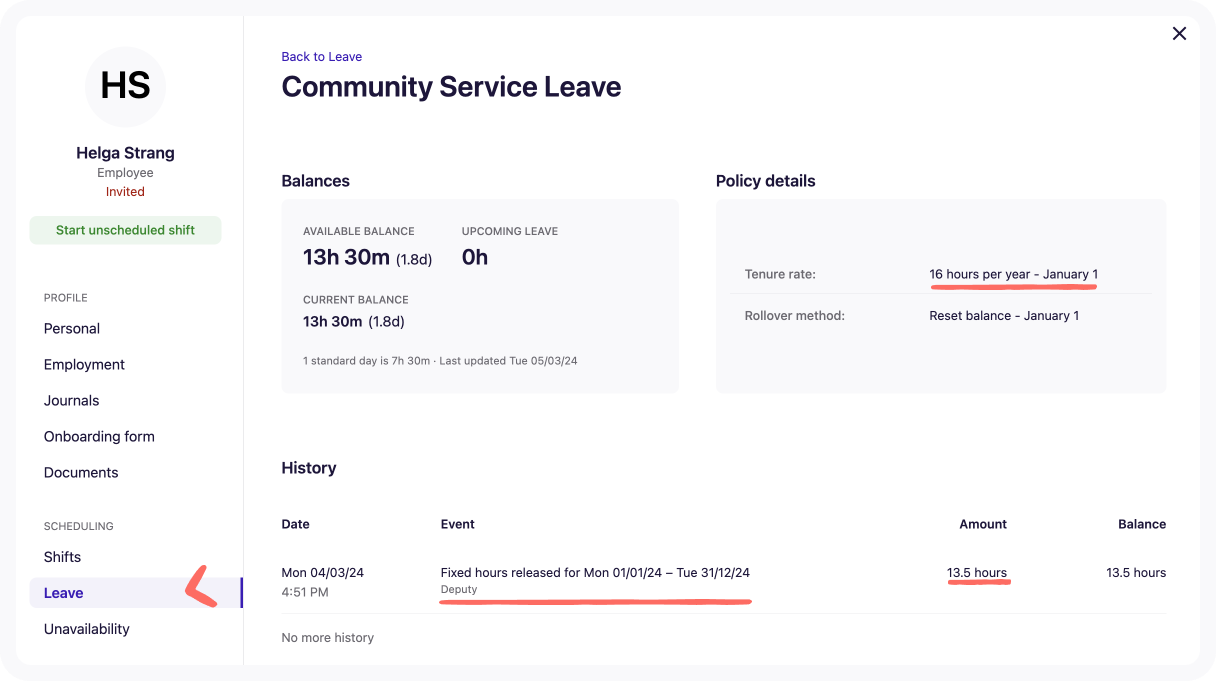Click the 13.5 hours amount entry
The height and width of the screenshot is (681, 1216).
(x=976, y=573)
